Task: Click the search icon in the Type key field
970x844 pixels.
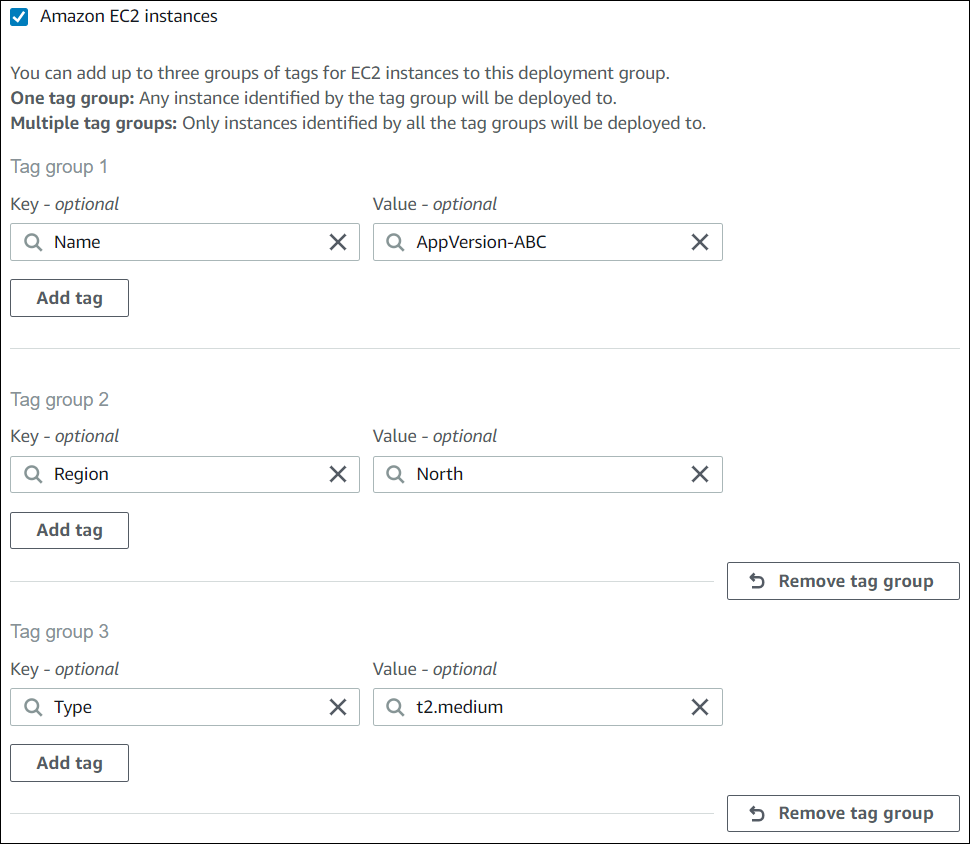Action: (31, 707)
